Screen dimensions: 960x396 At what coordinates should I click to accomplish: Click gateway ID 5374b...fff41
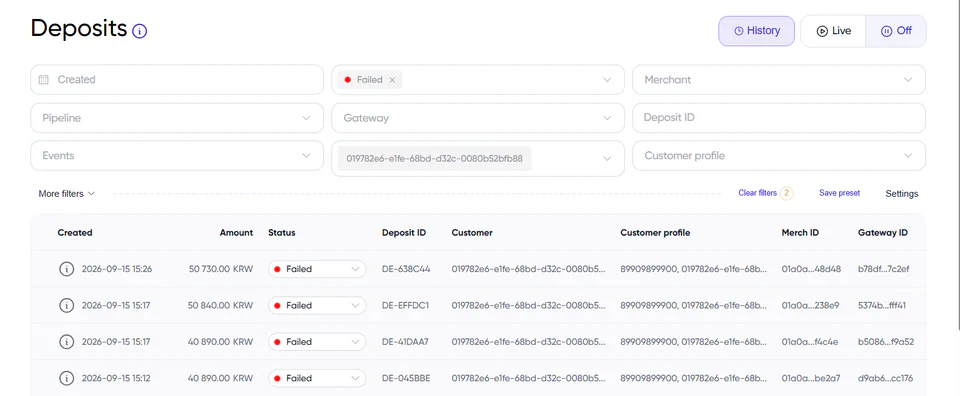tap(882, 305)
